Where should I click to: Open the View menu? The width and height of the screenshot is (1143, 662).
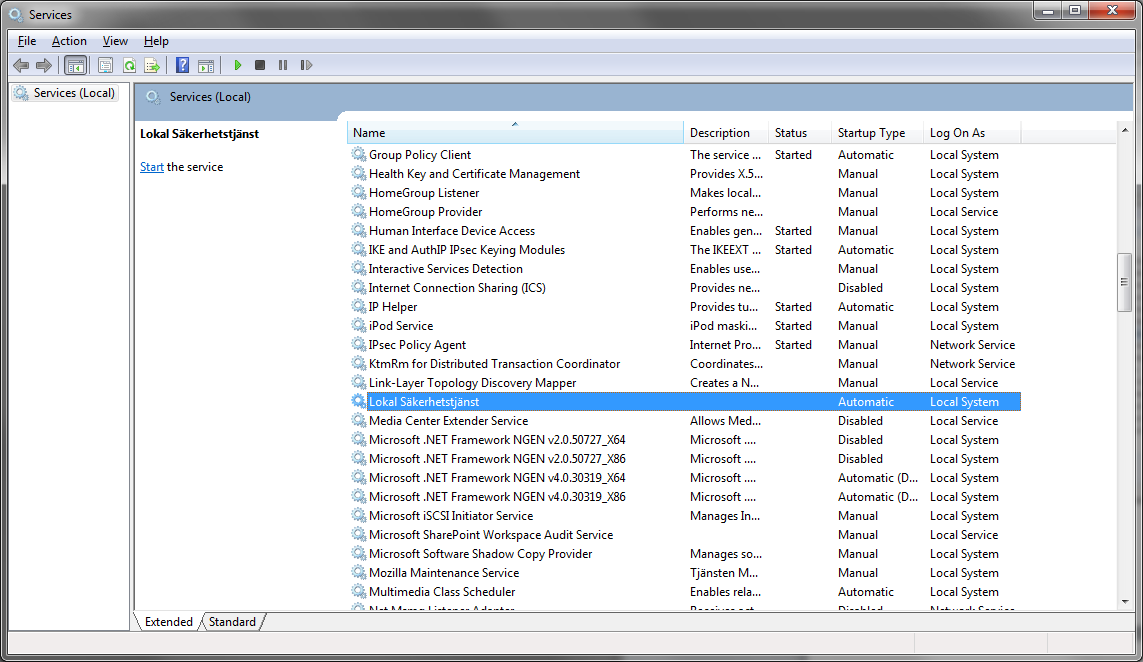coord(115,41)
